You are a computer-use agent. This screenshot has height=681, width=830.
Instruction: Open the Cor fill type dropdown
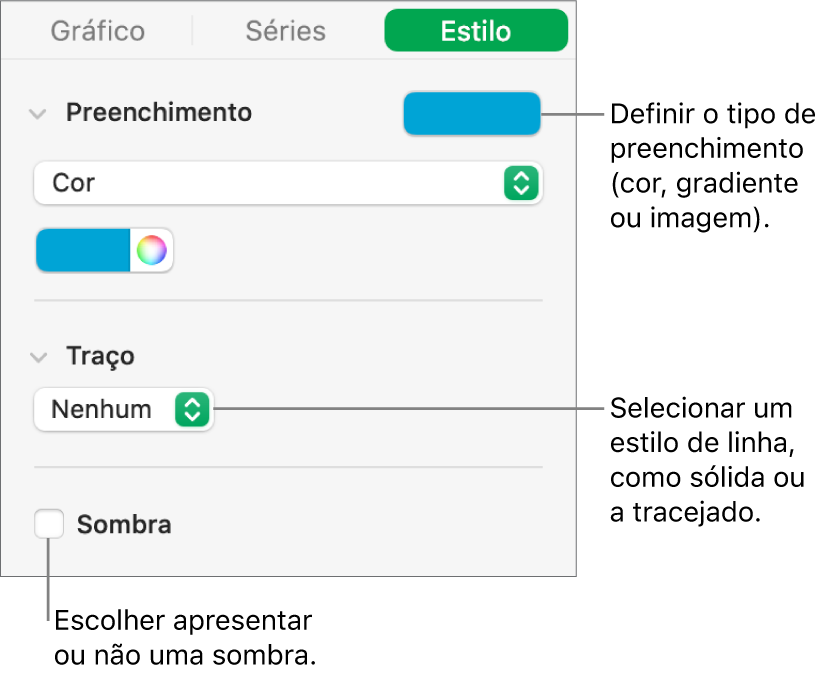point(287,183)
